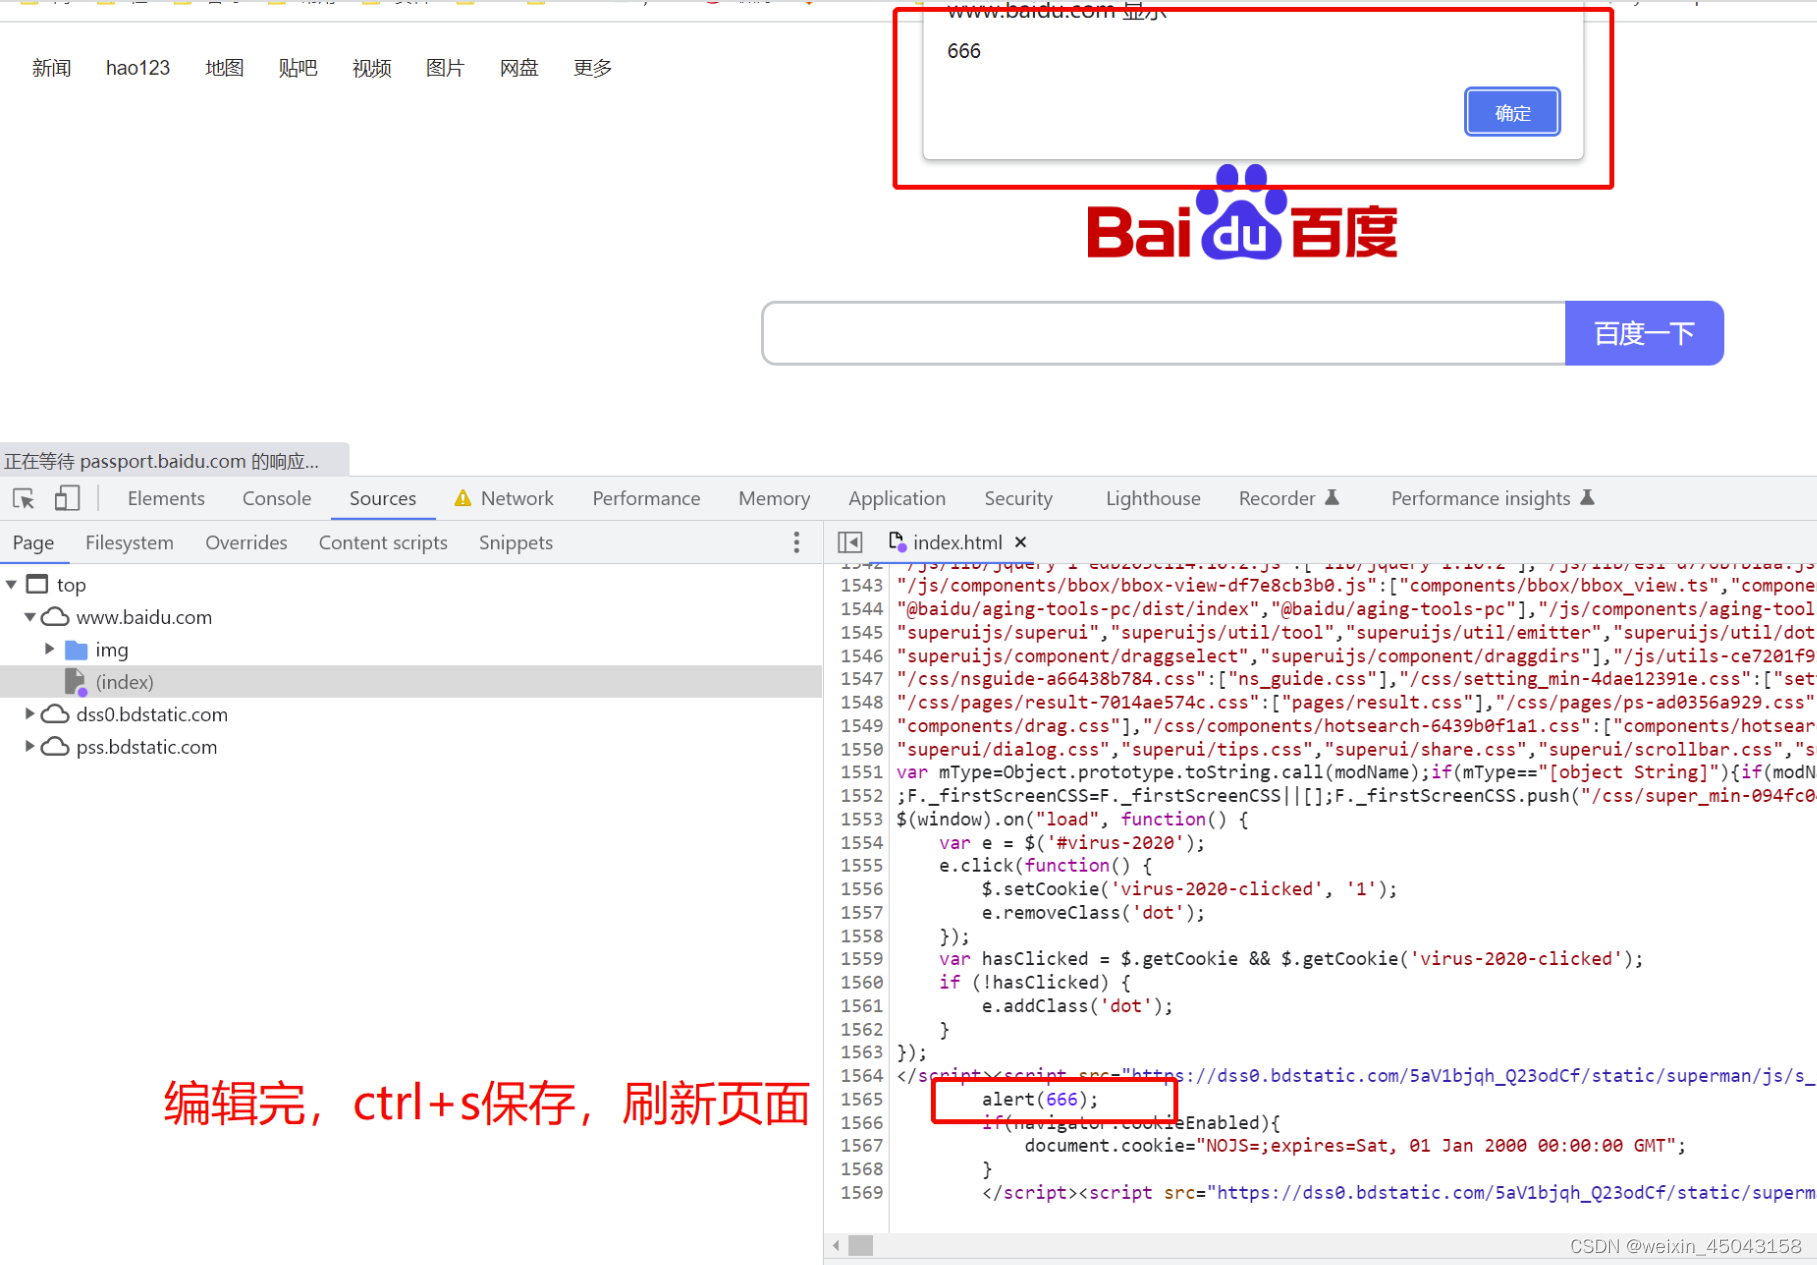Viewport: 1817px width, 1265px height.
Task: Click the 'virus-2020-clicked' setCookie line
Action: coord(1189,889)
